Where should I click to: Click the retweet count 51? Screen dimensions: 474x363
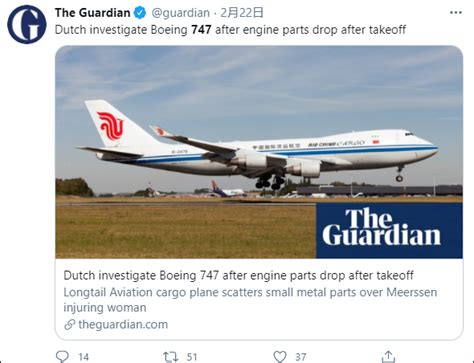(192, 357)
